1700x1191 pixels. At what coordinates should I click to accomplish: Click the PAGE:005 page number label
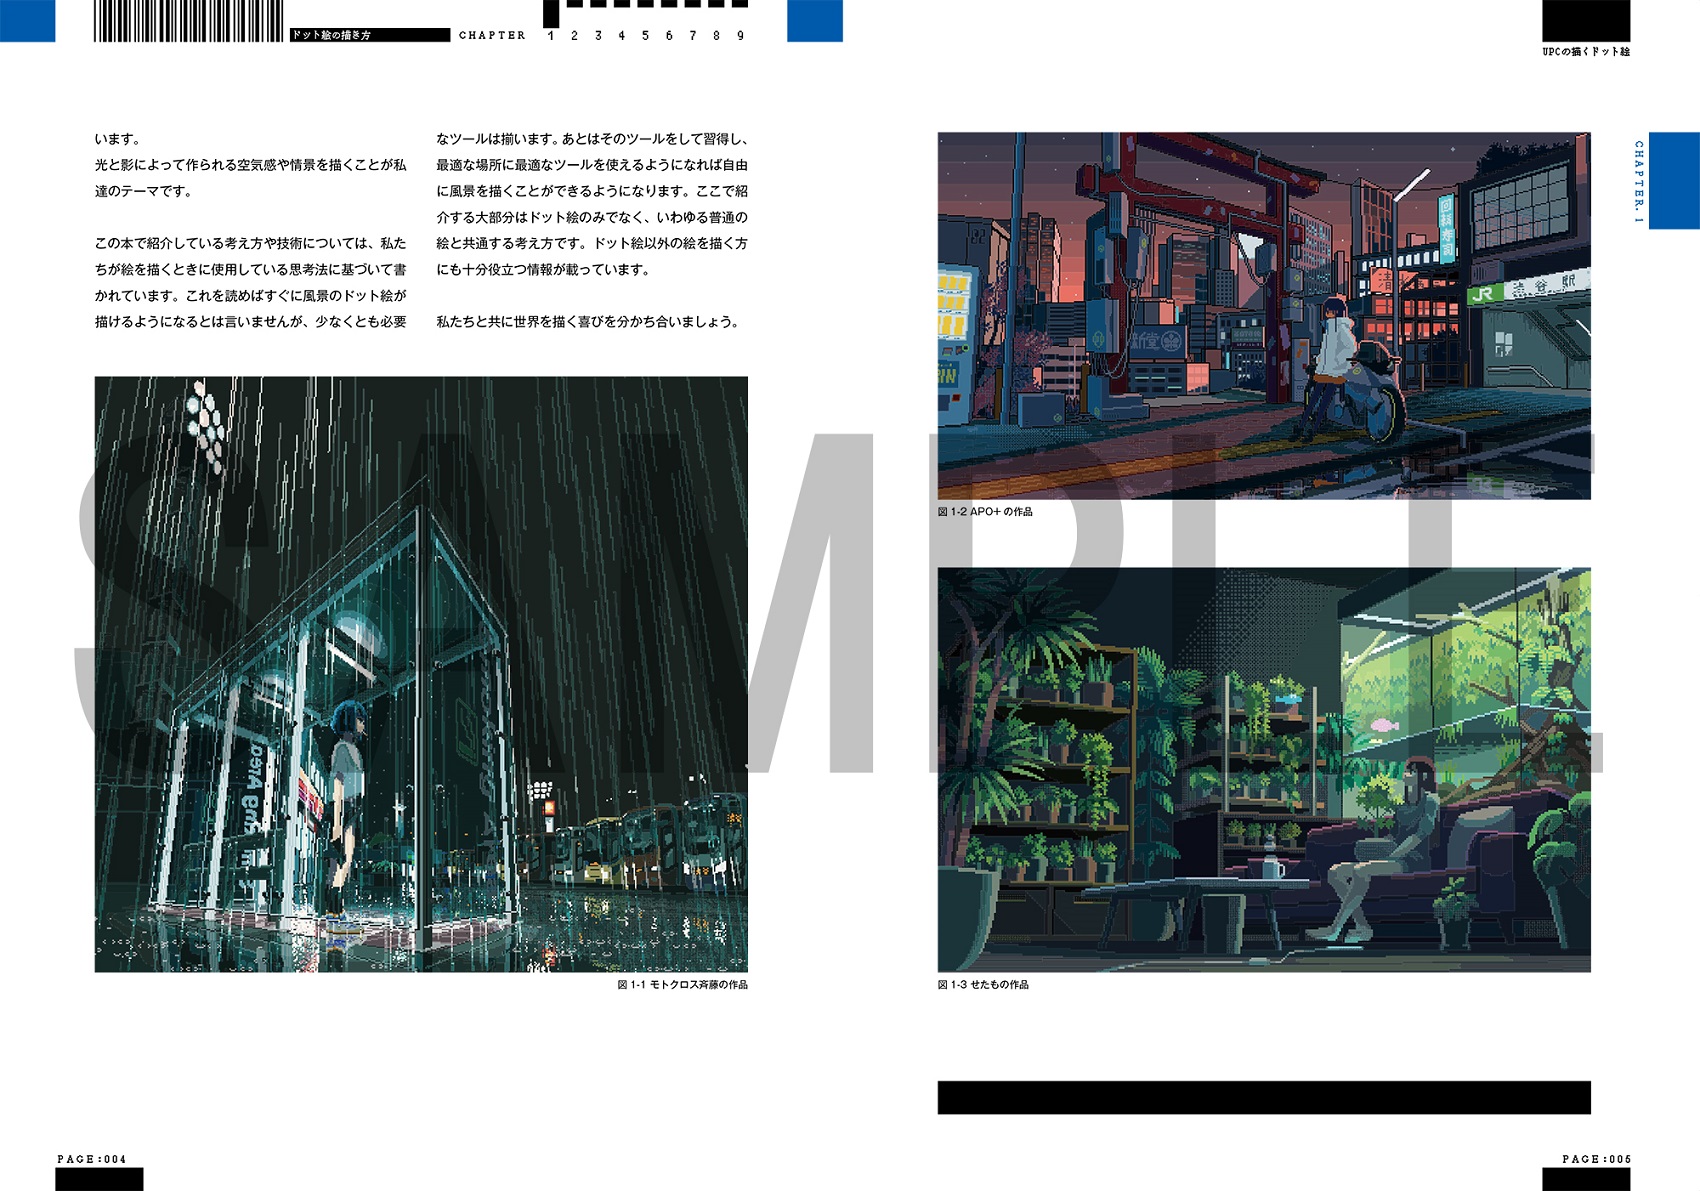coord(1596,1159)
